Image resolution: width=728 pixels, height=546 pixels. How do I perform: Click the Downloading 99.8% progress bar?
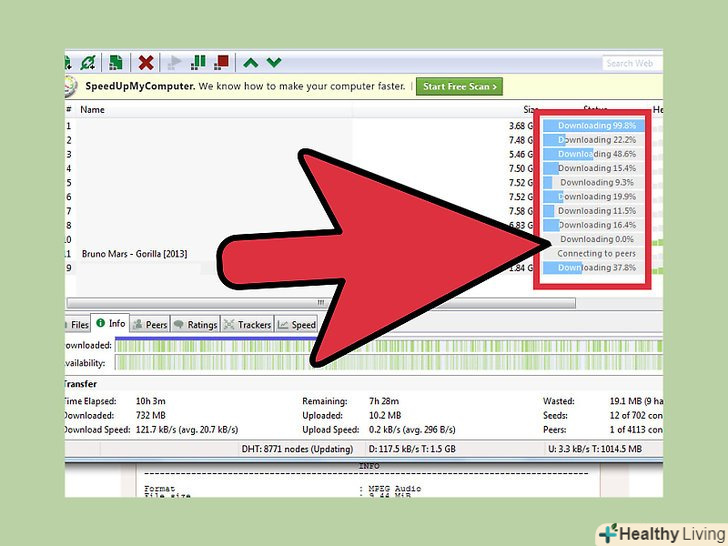point(594,125)
